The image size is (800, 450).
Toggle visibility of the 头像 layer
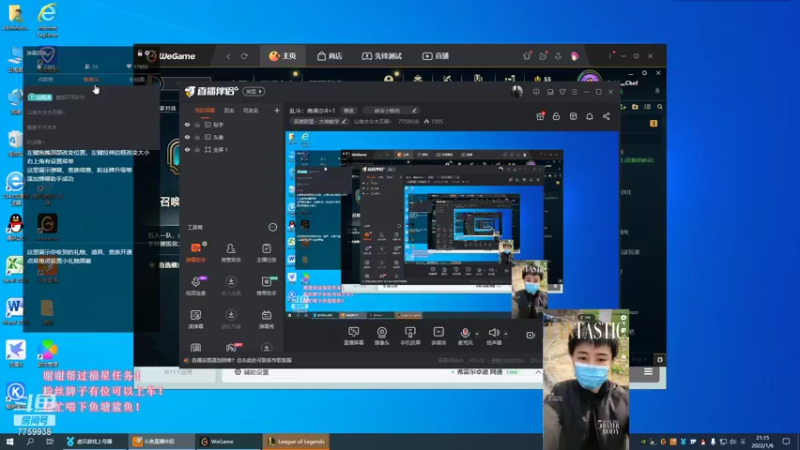click(187, 137)
